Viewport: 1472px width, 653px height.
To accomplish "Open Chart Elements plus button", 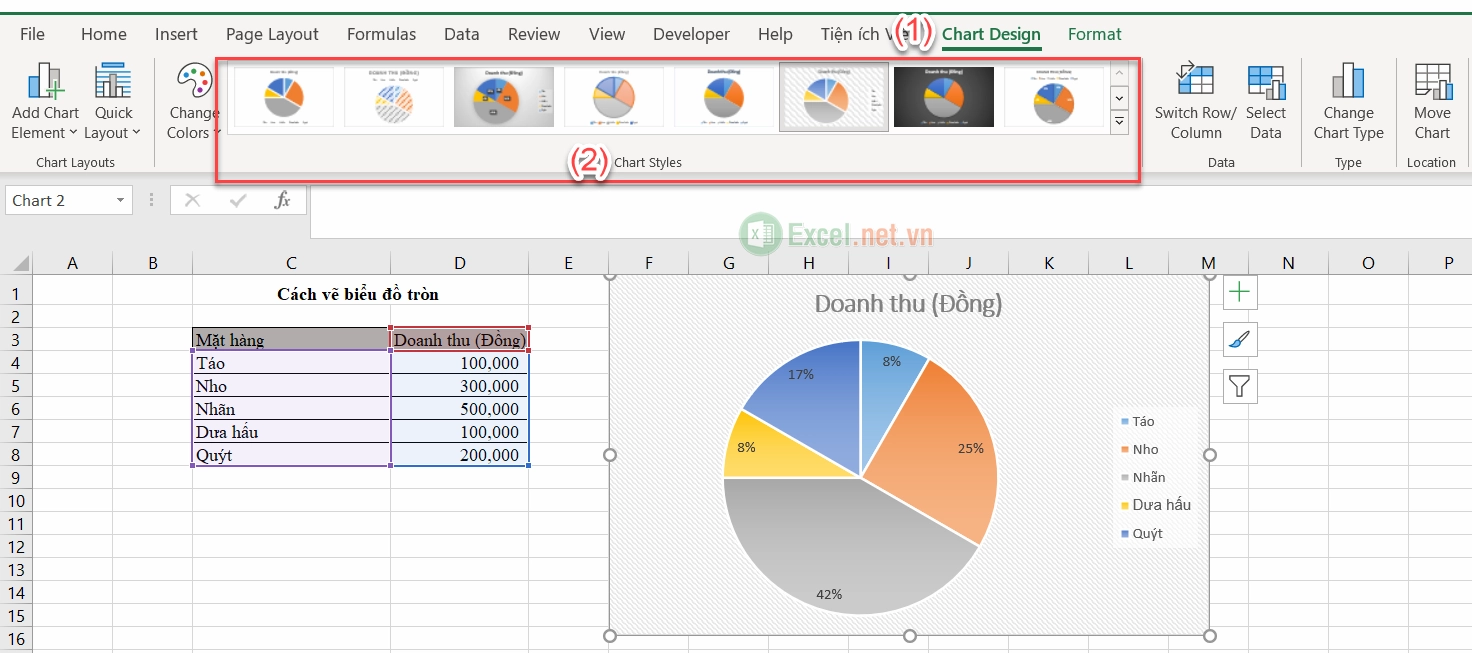I will [1240, 292].
